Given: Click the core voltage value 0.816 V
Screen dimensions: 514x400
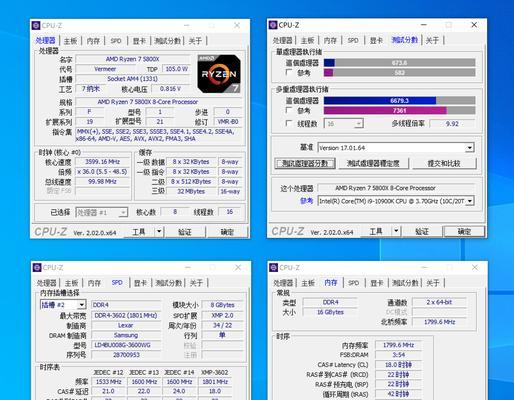Looking at the screenshot, I should click(170, 89).
